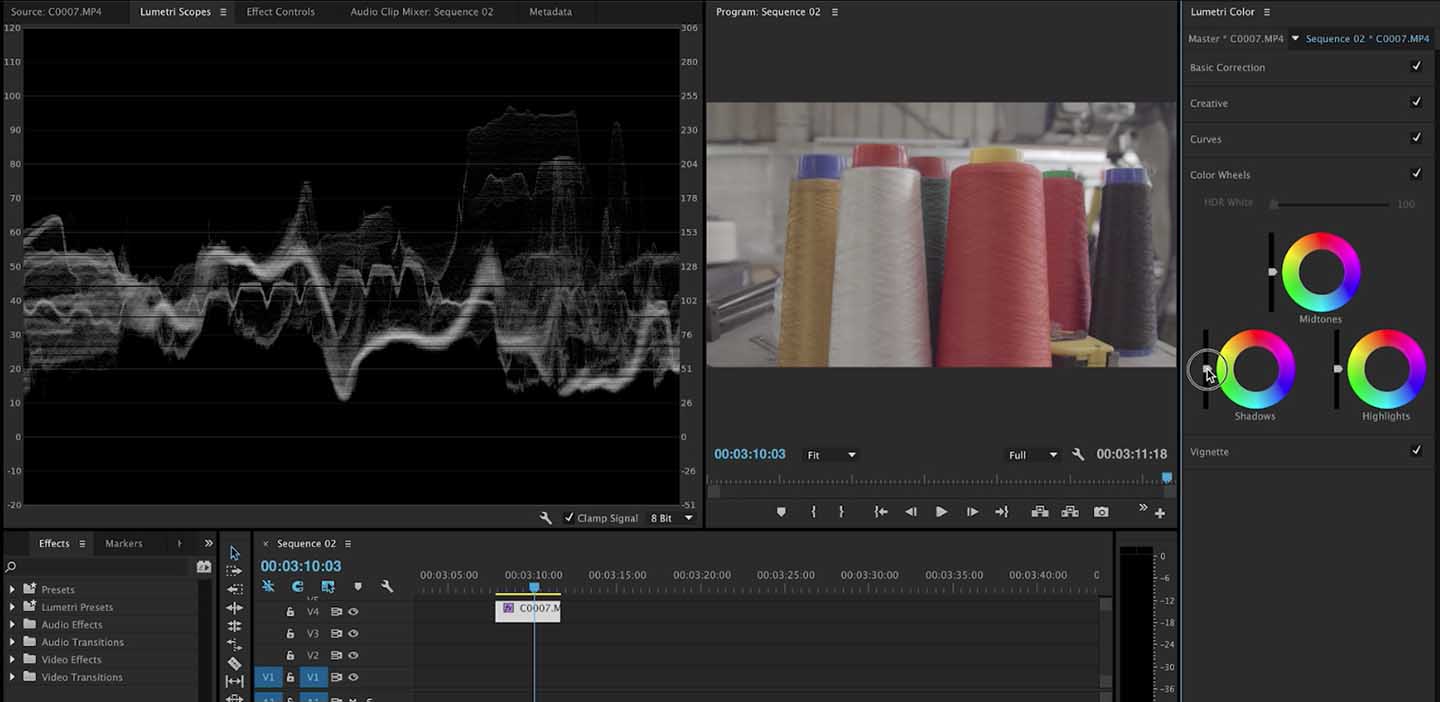The image size is (1440, 702).
Task: Open Timeline display settings wrench icon
Action: pyautogui.click(x=386, y=585)
